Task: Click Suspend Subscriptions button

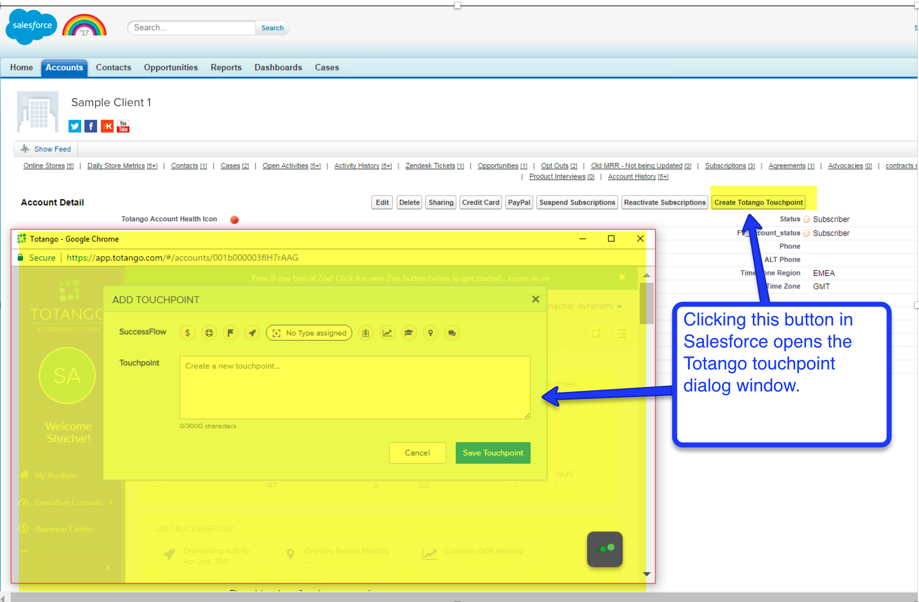Action: (x=577, y=202)
